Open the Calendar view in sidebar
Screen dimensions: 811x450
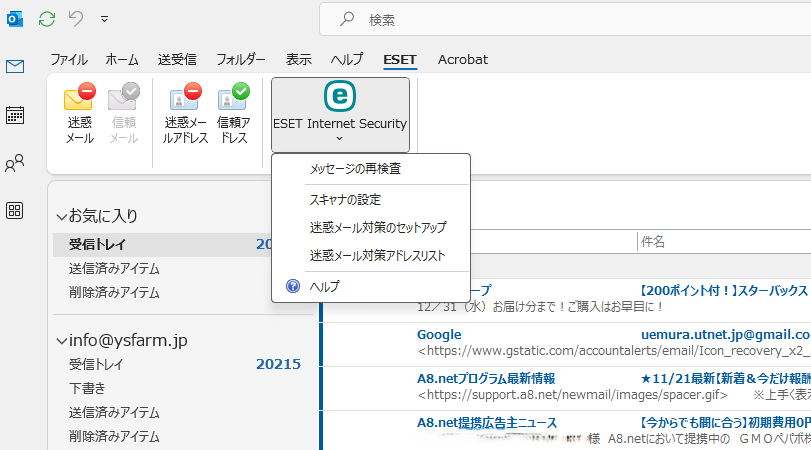[x=15, y=114]
